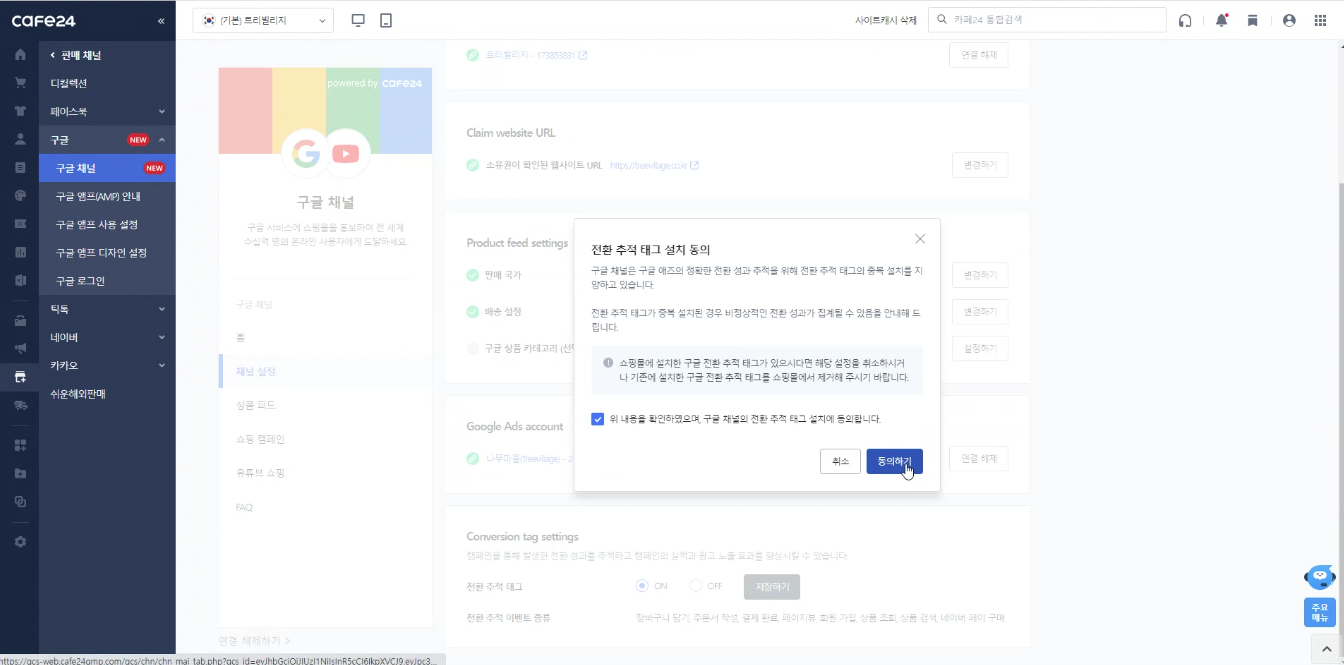Open 구글 앰프 디자인 설정 menu item
This screenshot has height=665, width=1344.
click(x=107, y=252)
